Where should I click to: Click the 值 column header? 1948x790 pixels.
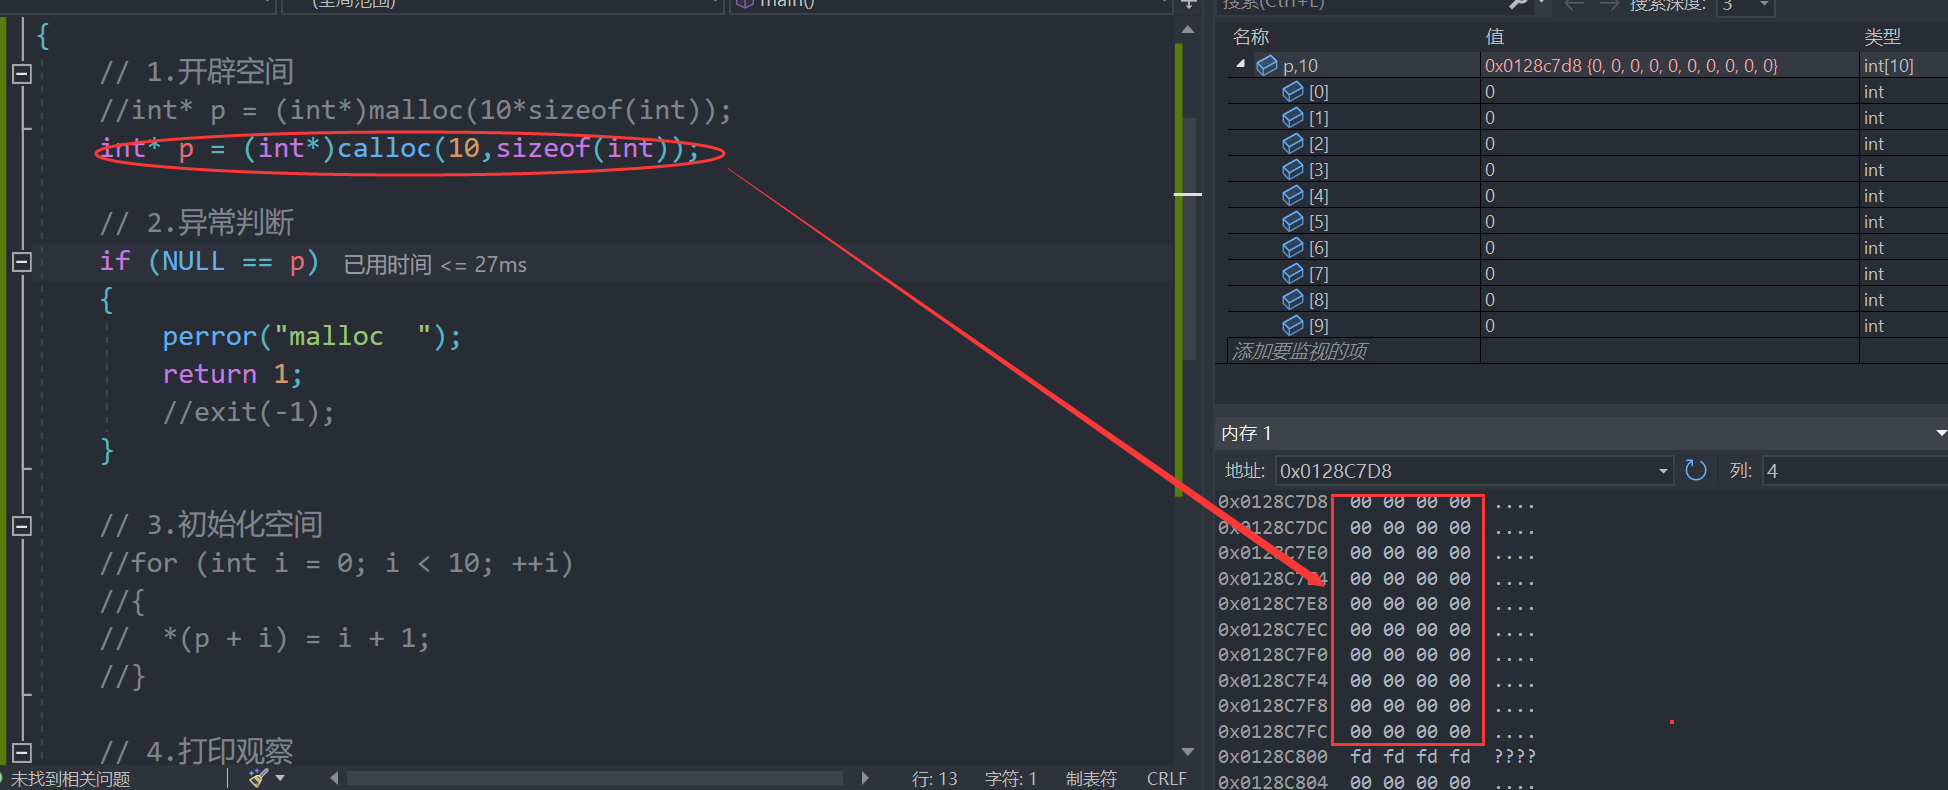tap(1495, 37)
